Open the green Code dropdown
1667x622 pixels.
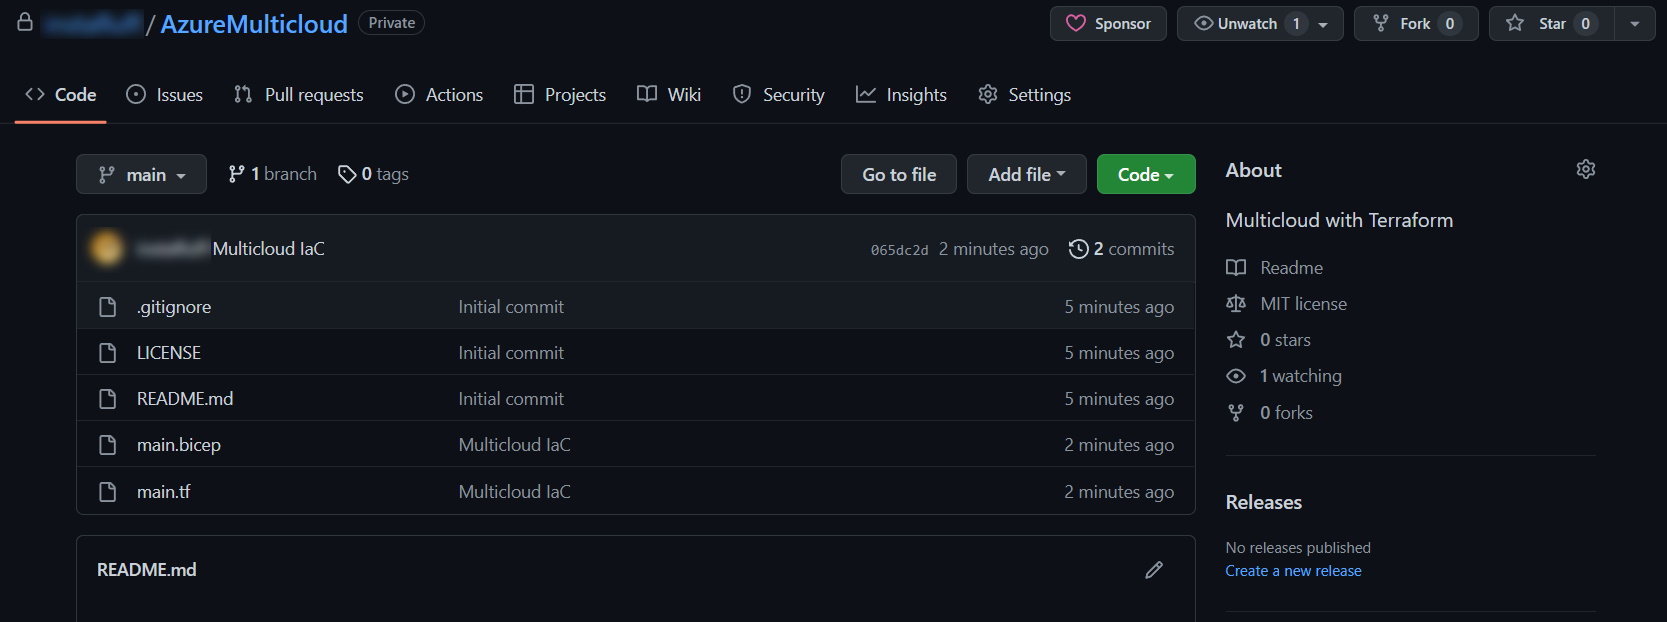click(x=1146, y=174)
